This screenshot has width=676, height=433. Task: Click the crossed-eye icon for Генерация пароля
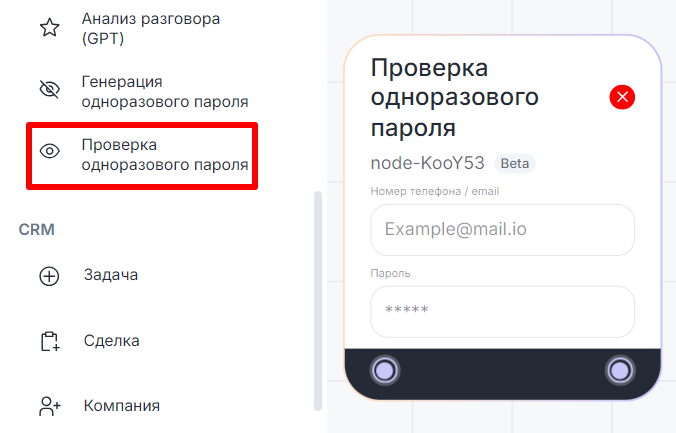[49, 91]
